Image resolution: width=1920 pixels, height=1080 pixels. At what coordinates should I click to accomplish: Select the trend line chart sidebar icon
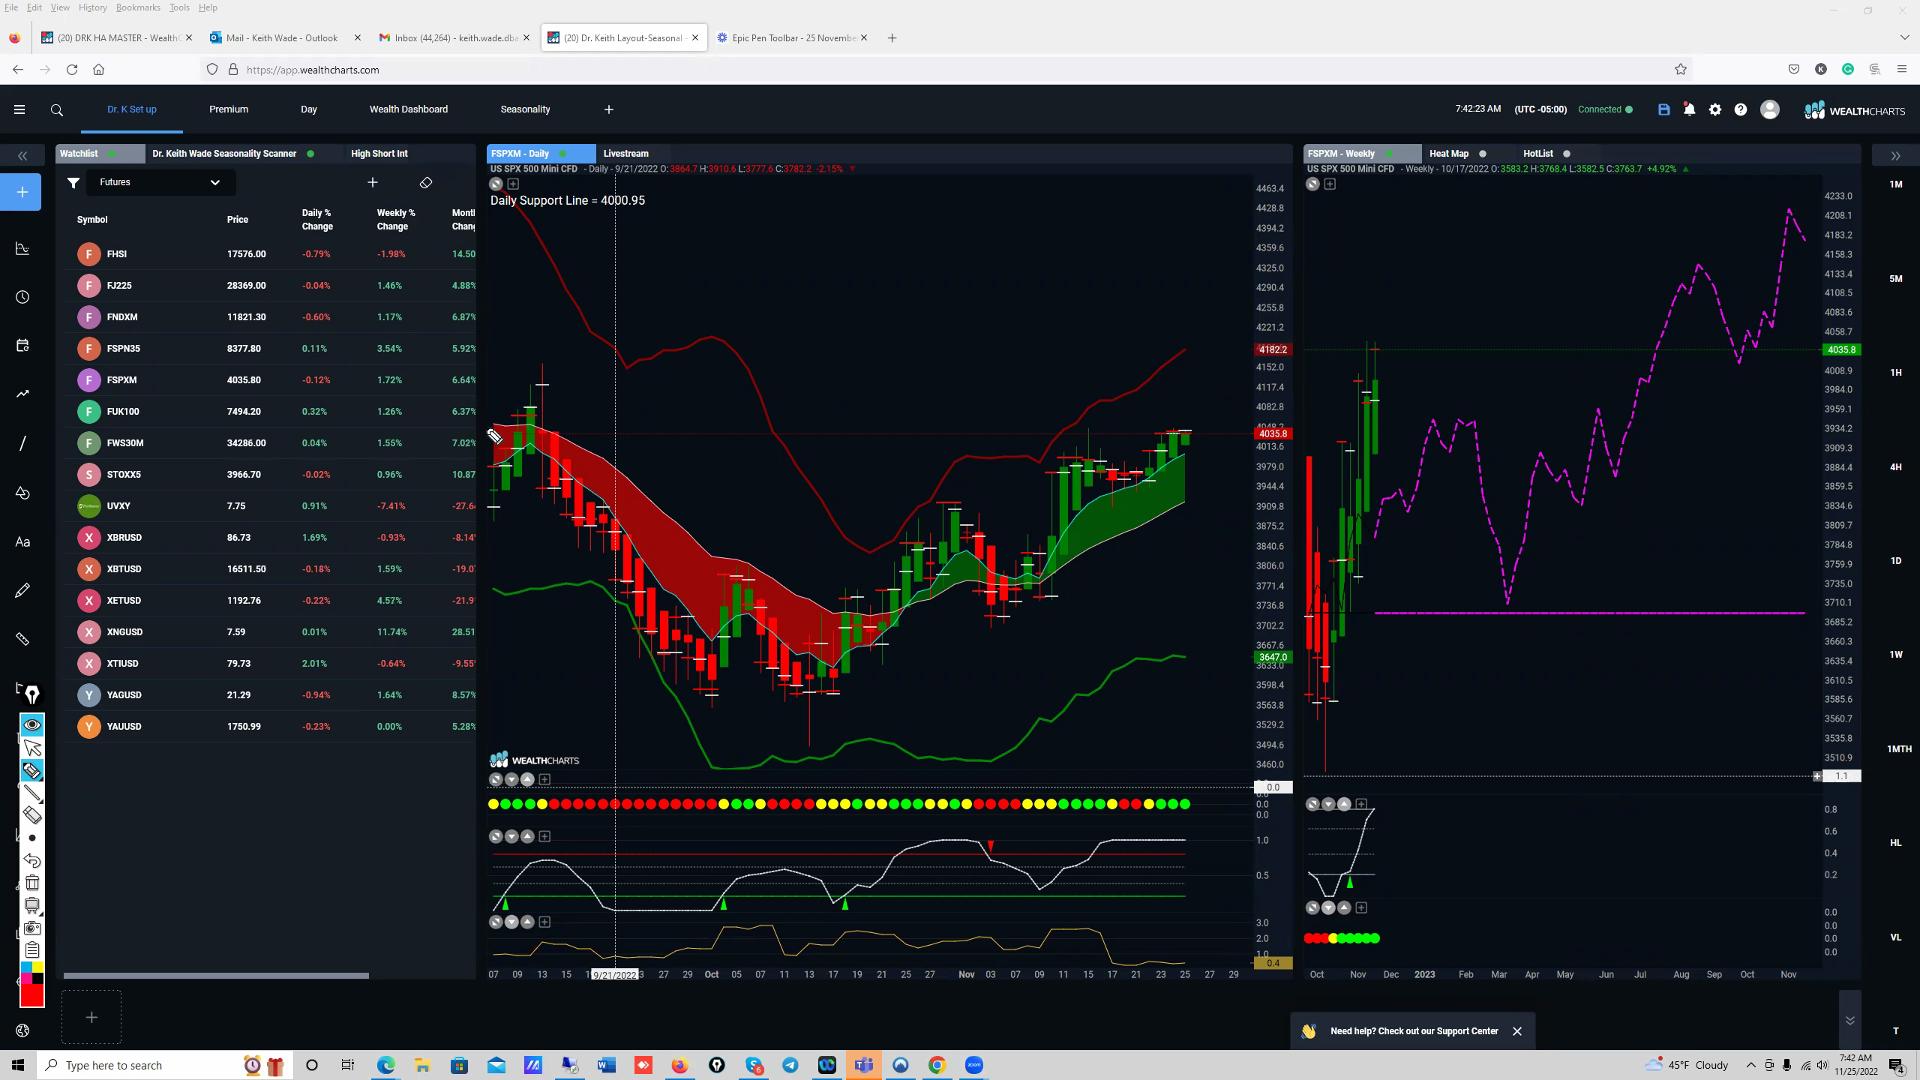[x=22, y=394]
